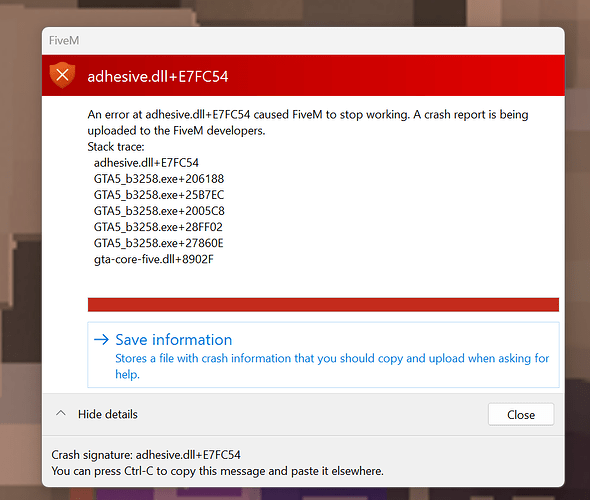This screenshot has width=590, height=500.
Task: Click the Save information arrow icon
Action: (x=101, y=340)
